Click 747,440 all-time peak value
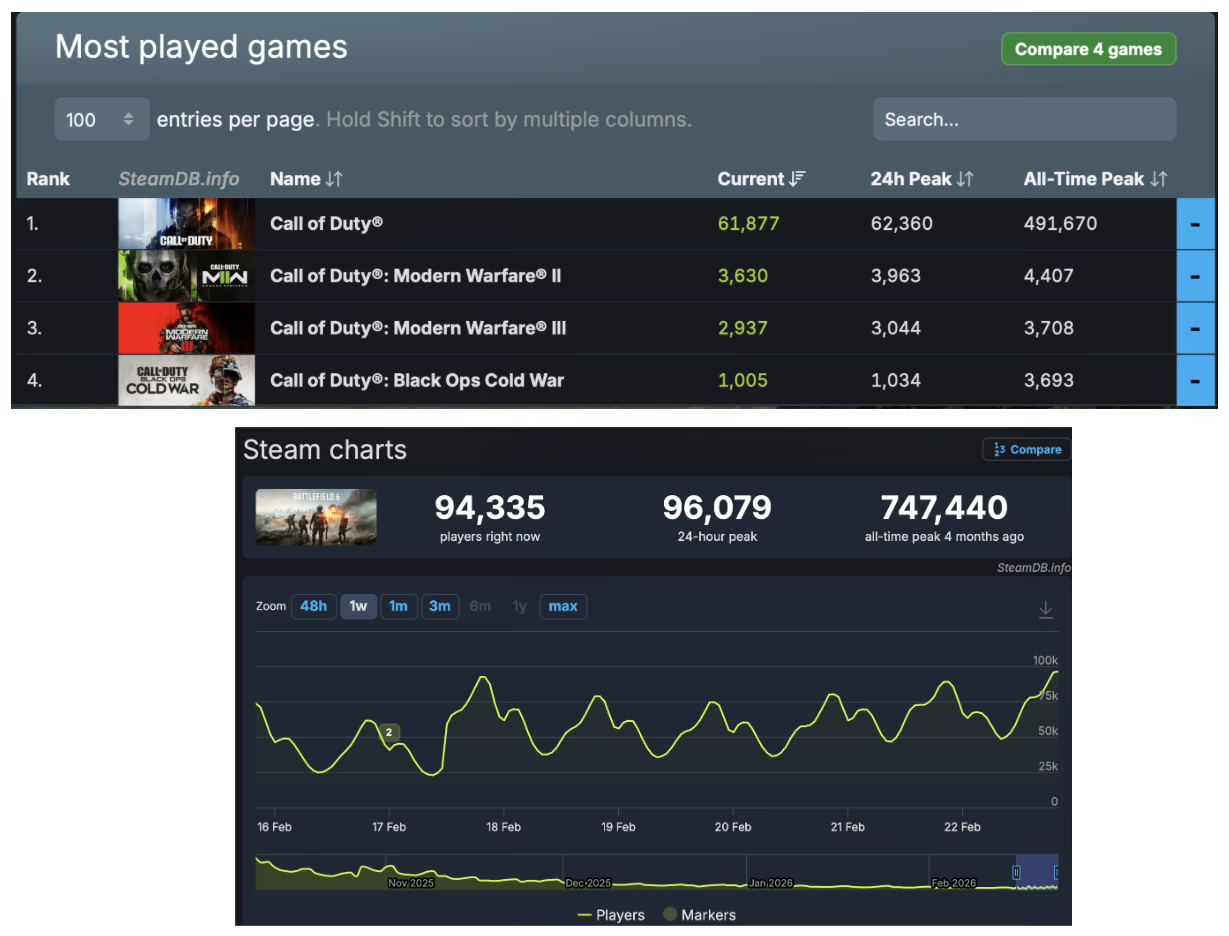1229x936 pixels. click(944, 508)
